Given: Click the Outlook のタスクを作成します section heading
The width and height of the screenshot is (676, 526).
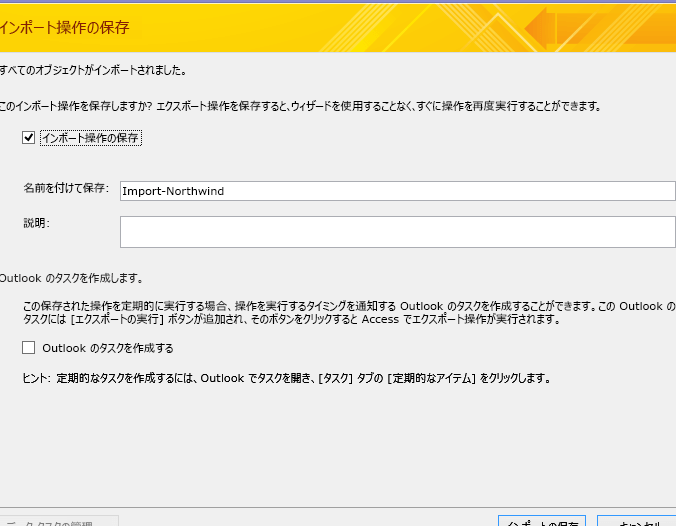Looking at the screenshot, I should tap(71, 278).
